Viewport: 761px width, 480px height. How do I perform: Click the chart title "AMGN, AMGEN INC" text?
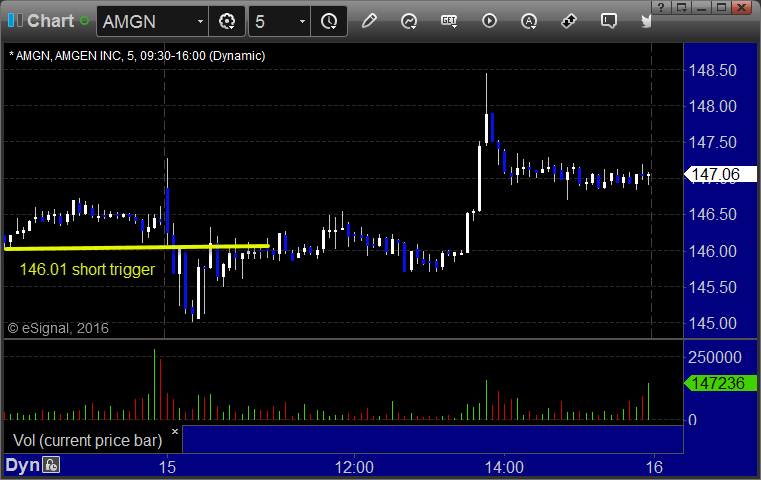(68, 56)
